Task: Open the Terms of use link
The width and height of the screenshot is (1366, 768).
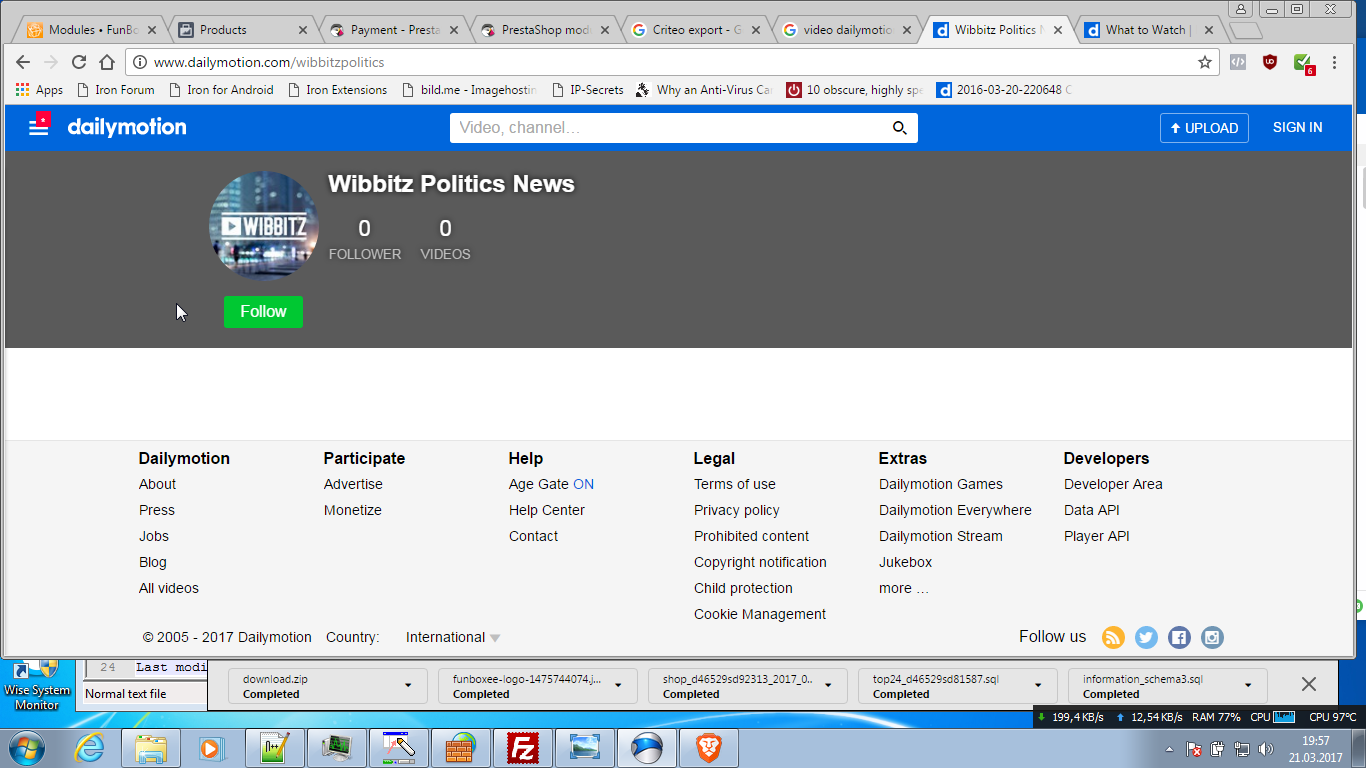Action: pyautogui.click(x=735, y=484)
